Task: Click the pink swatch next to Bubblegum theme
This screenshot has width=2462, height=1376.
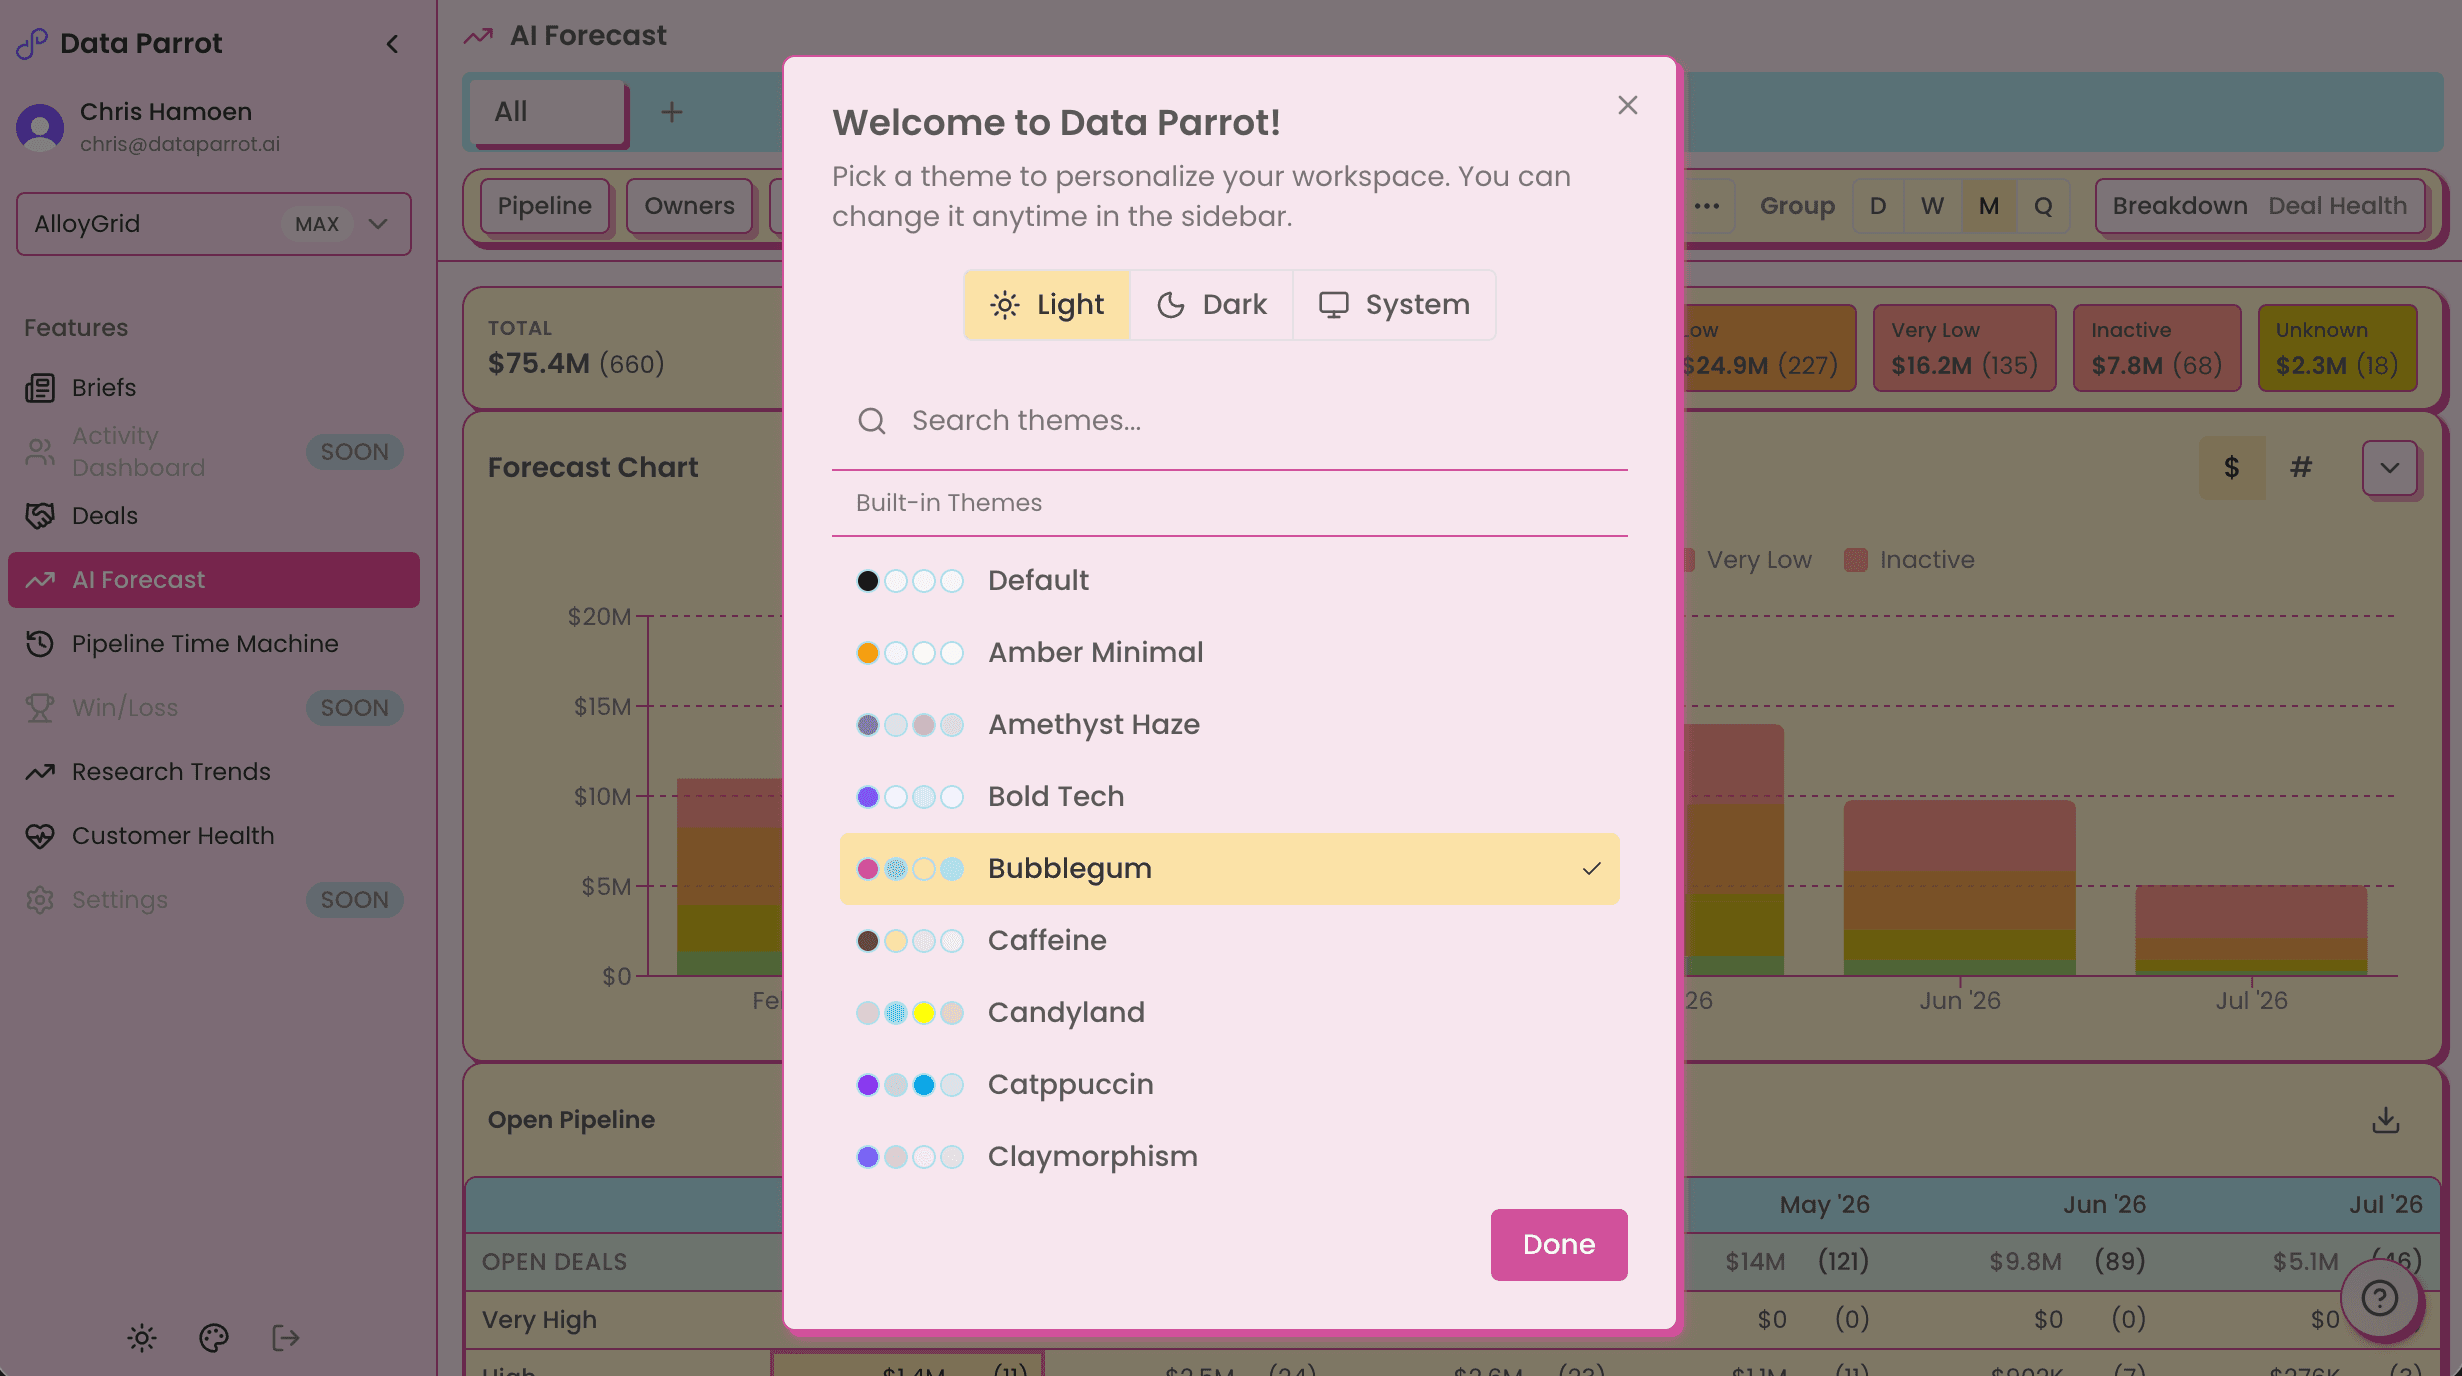Action: 868,869
